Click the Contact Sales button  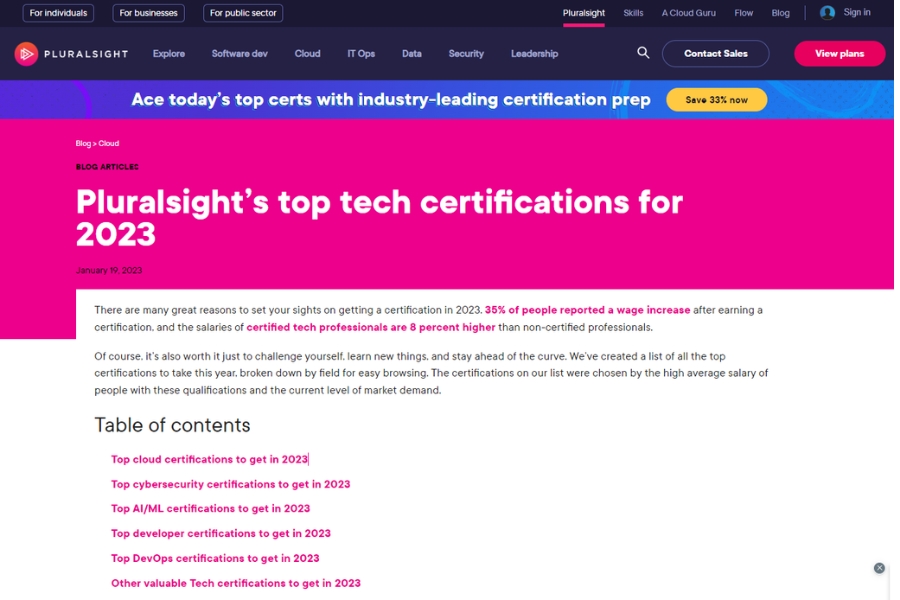click(715, 53)
